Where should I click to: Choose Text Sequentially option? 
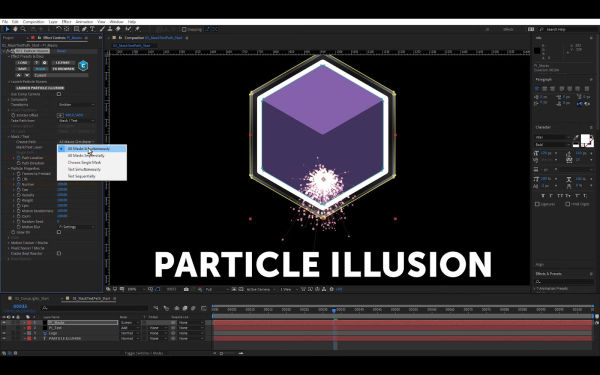coord(92,176)
